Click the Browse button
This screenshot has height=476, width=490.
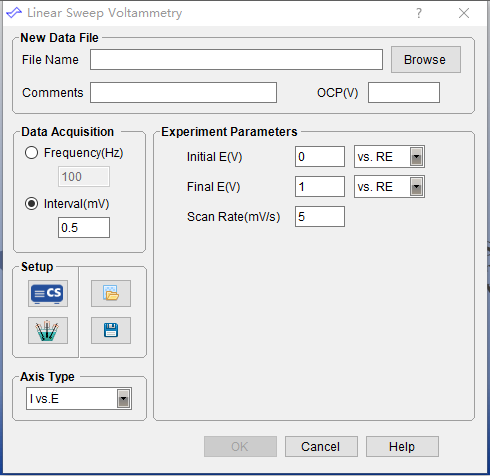426,60
